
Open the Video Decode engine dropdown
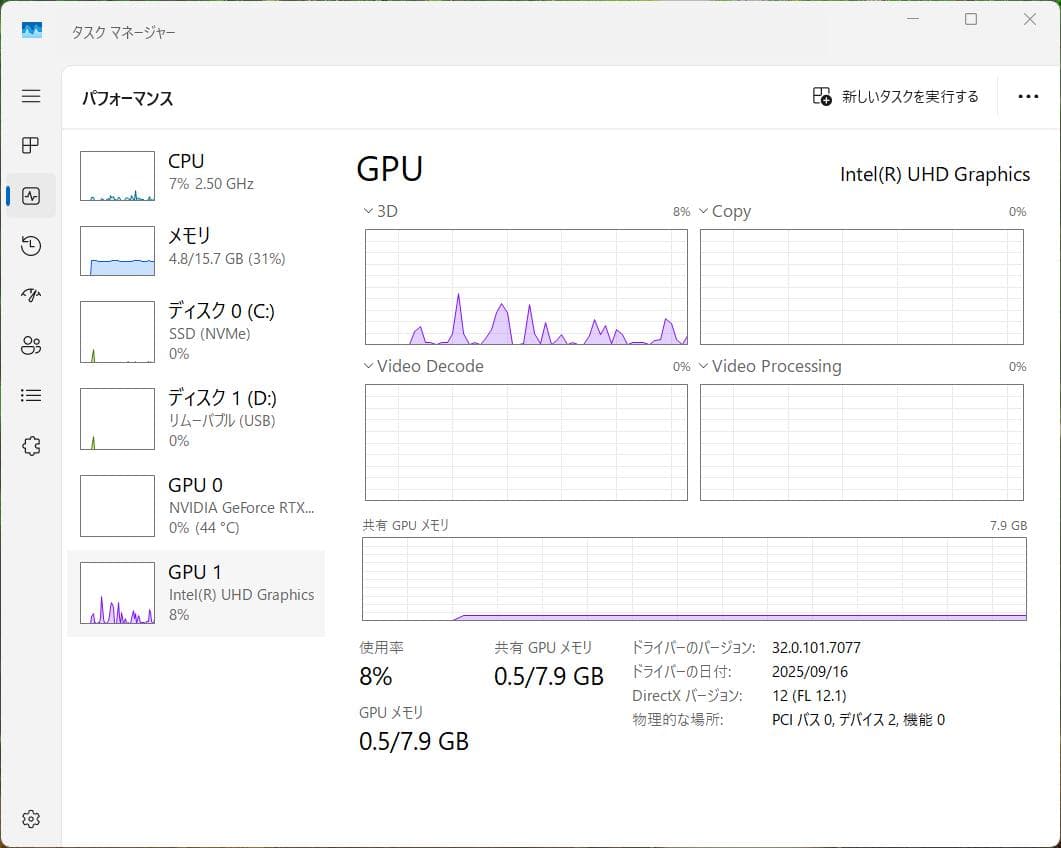pyautogui.click(x=370, y=367)
